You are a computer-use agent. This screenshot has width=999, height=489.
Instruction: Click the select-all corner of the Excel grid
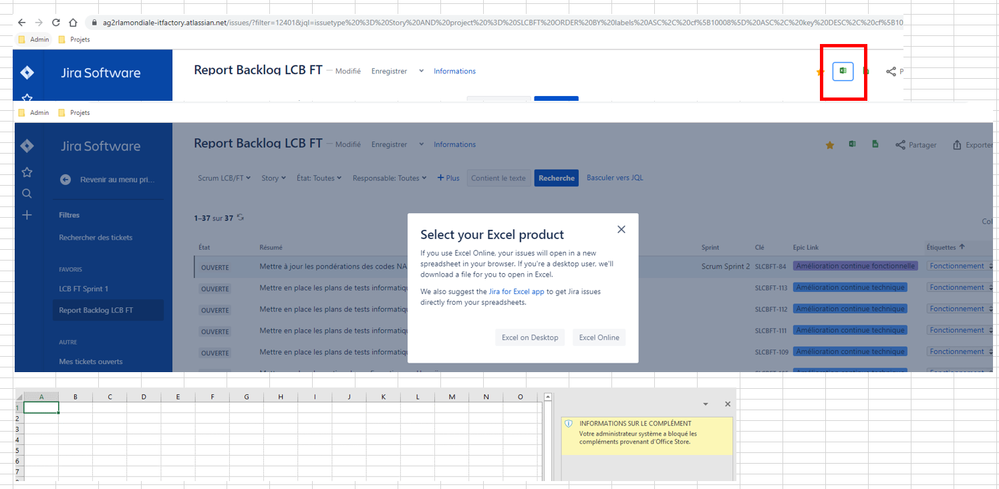point(19,397)
